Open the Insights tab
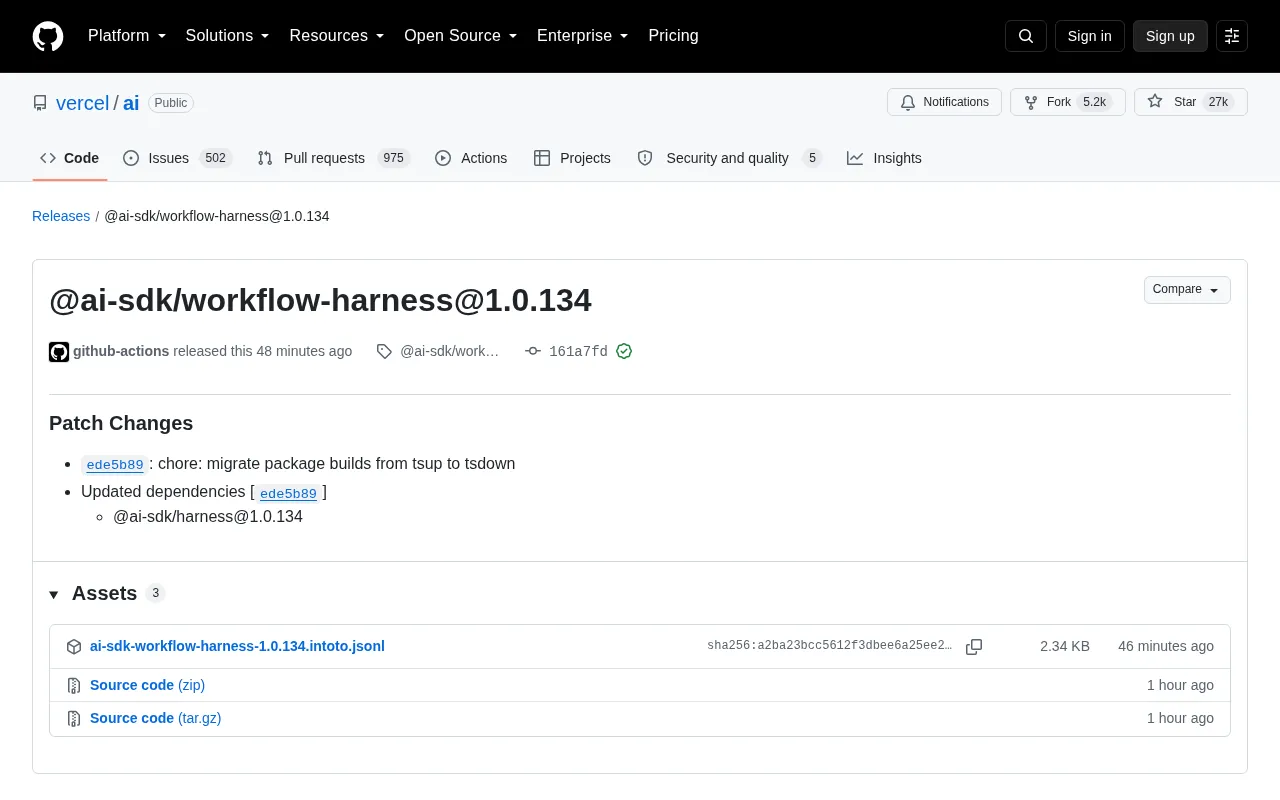Image resolution: width=1280 pixels, height=800 pixels. [x=884, y=158]
